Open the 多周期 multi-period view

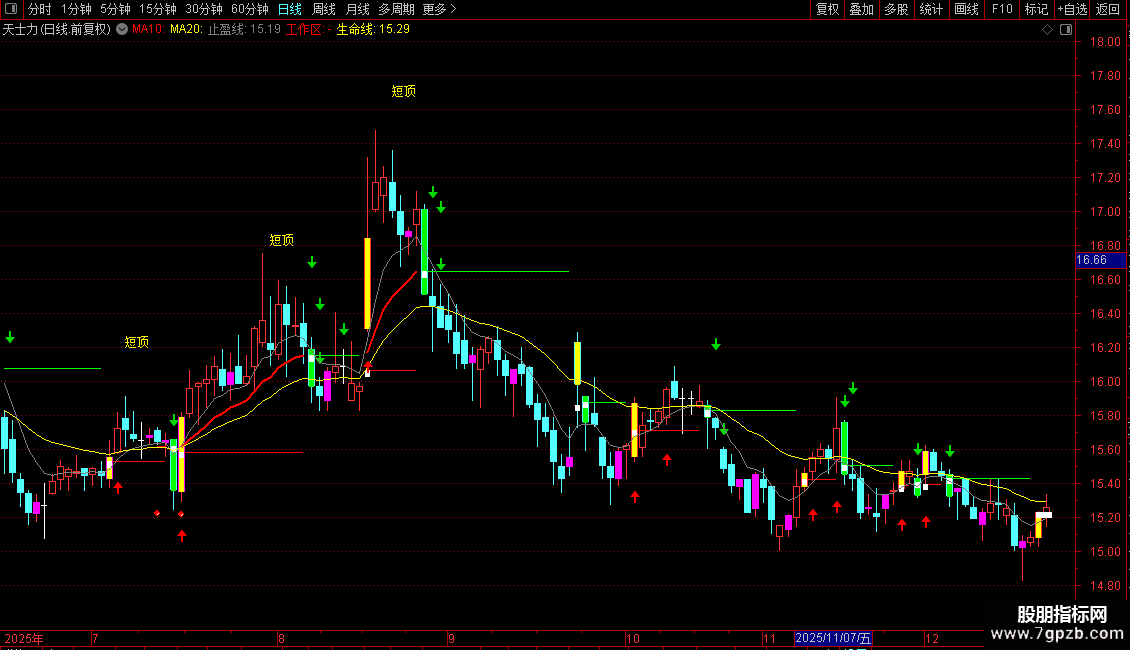point(396,9)
